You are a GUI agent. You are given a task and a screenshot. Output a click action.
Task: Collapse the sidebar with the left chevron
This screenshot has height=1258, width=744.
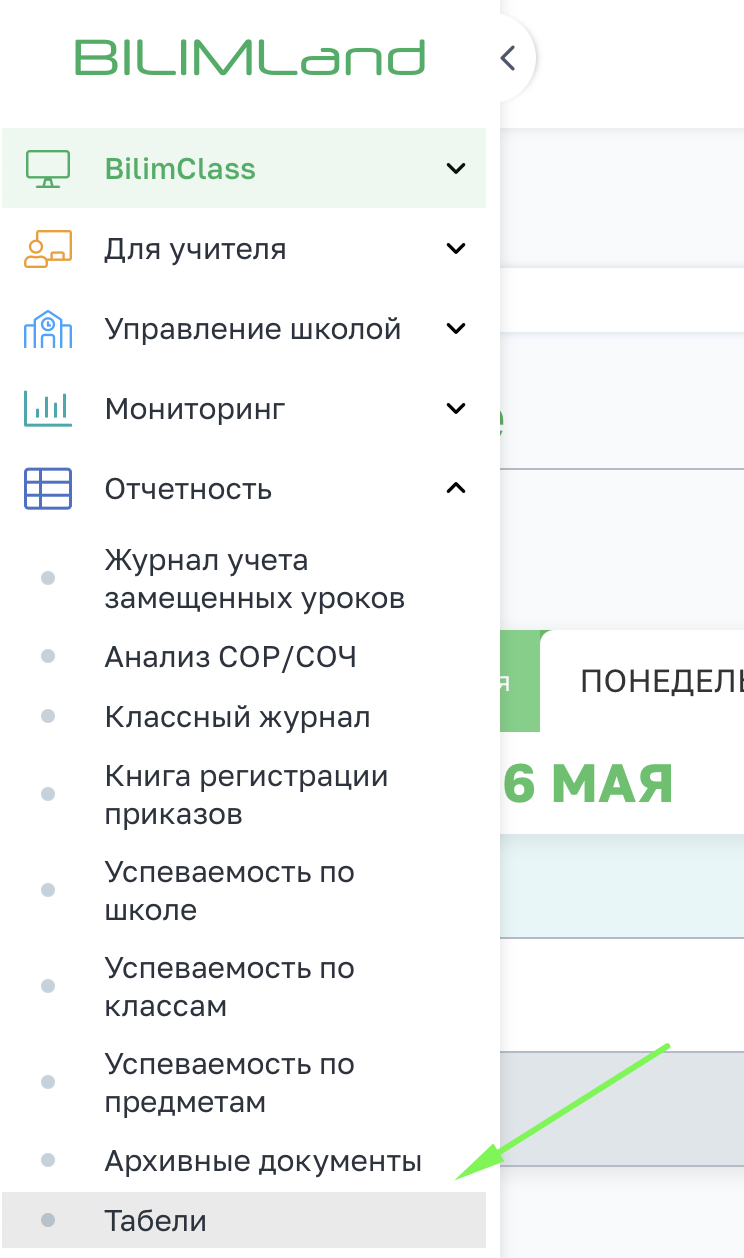(507, 58)
